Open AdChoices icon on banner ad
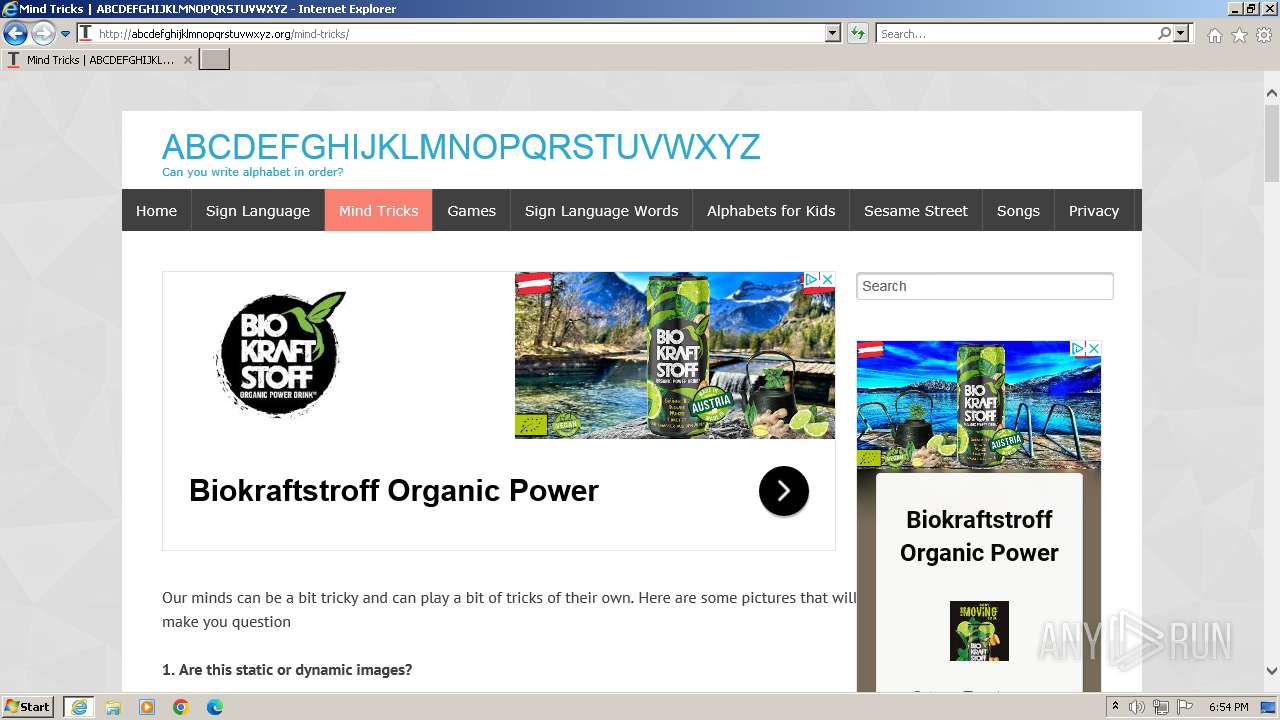This screenshot has width=1280, height=720. (812, 279)
